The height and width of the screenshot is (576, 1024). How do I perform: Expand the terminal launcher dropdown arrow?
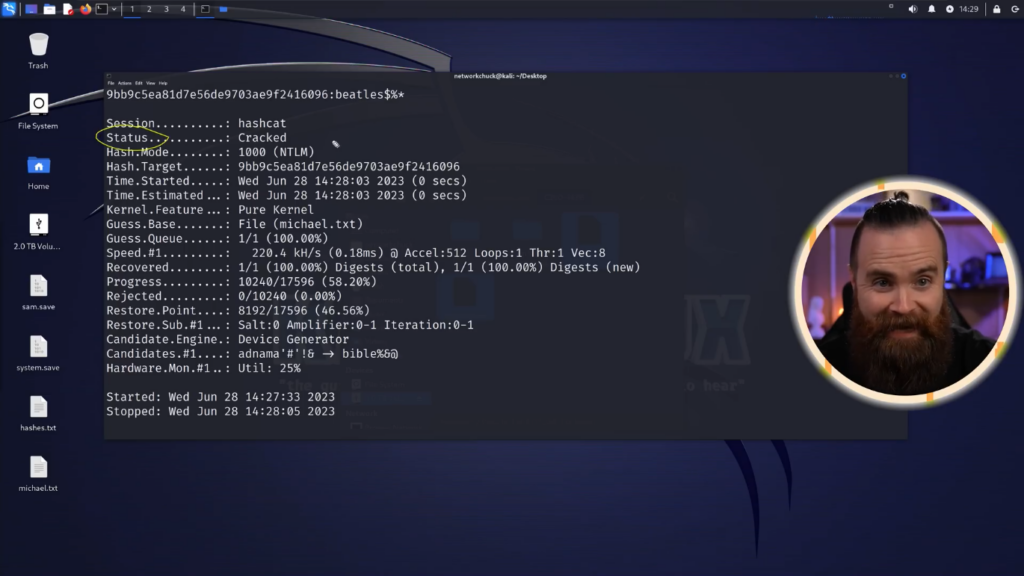point(114,9)
